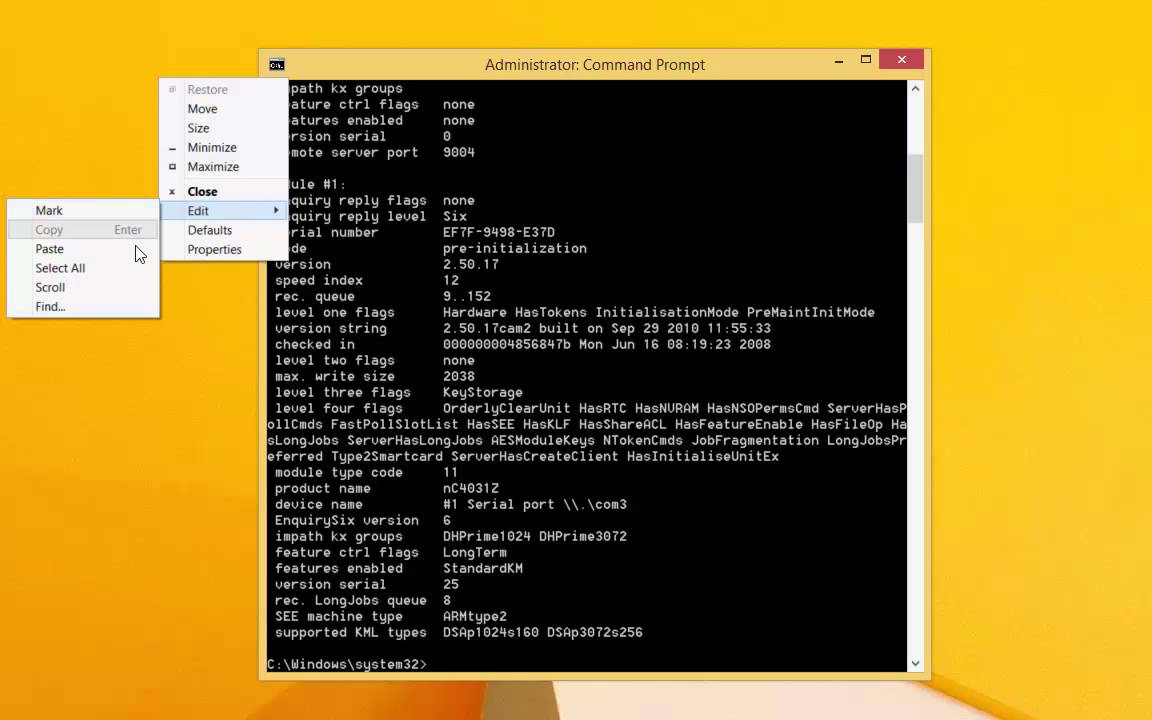Image resolution: width=1152 pixels, height=720 pixels.
Task: Choose Select All in the Edit submenu
Action: 83,268
